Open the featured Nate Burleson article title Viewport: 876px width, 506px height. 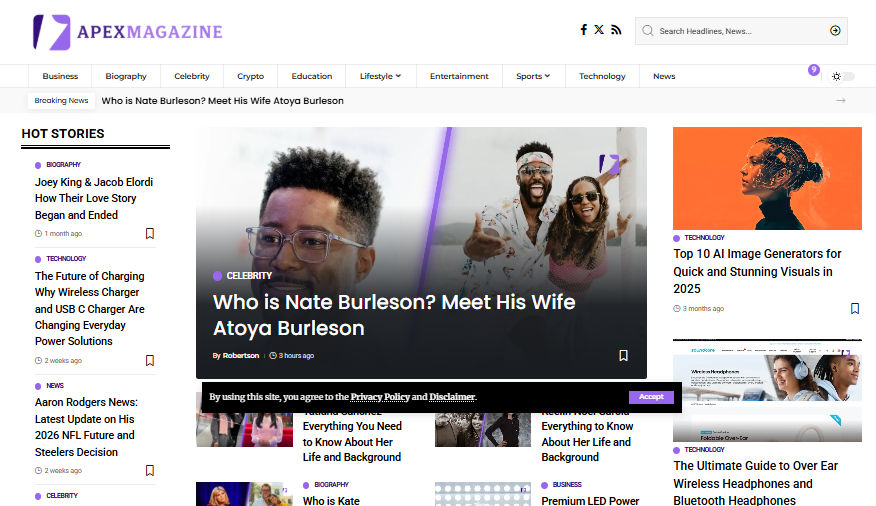394,315
